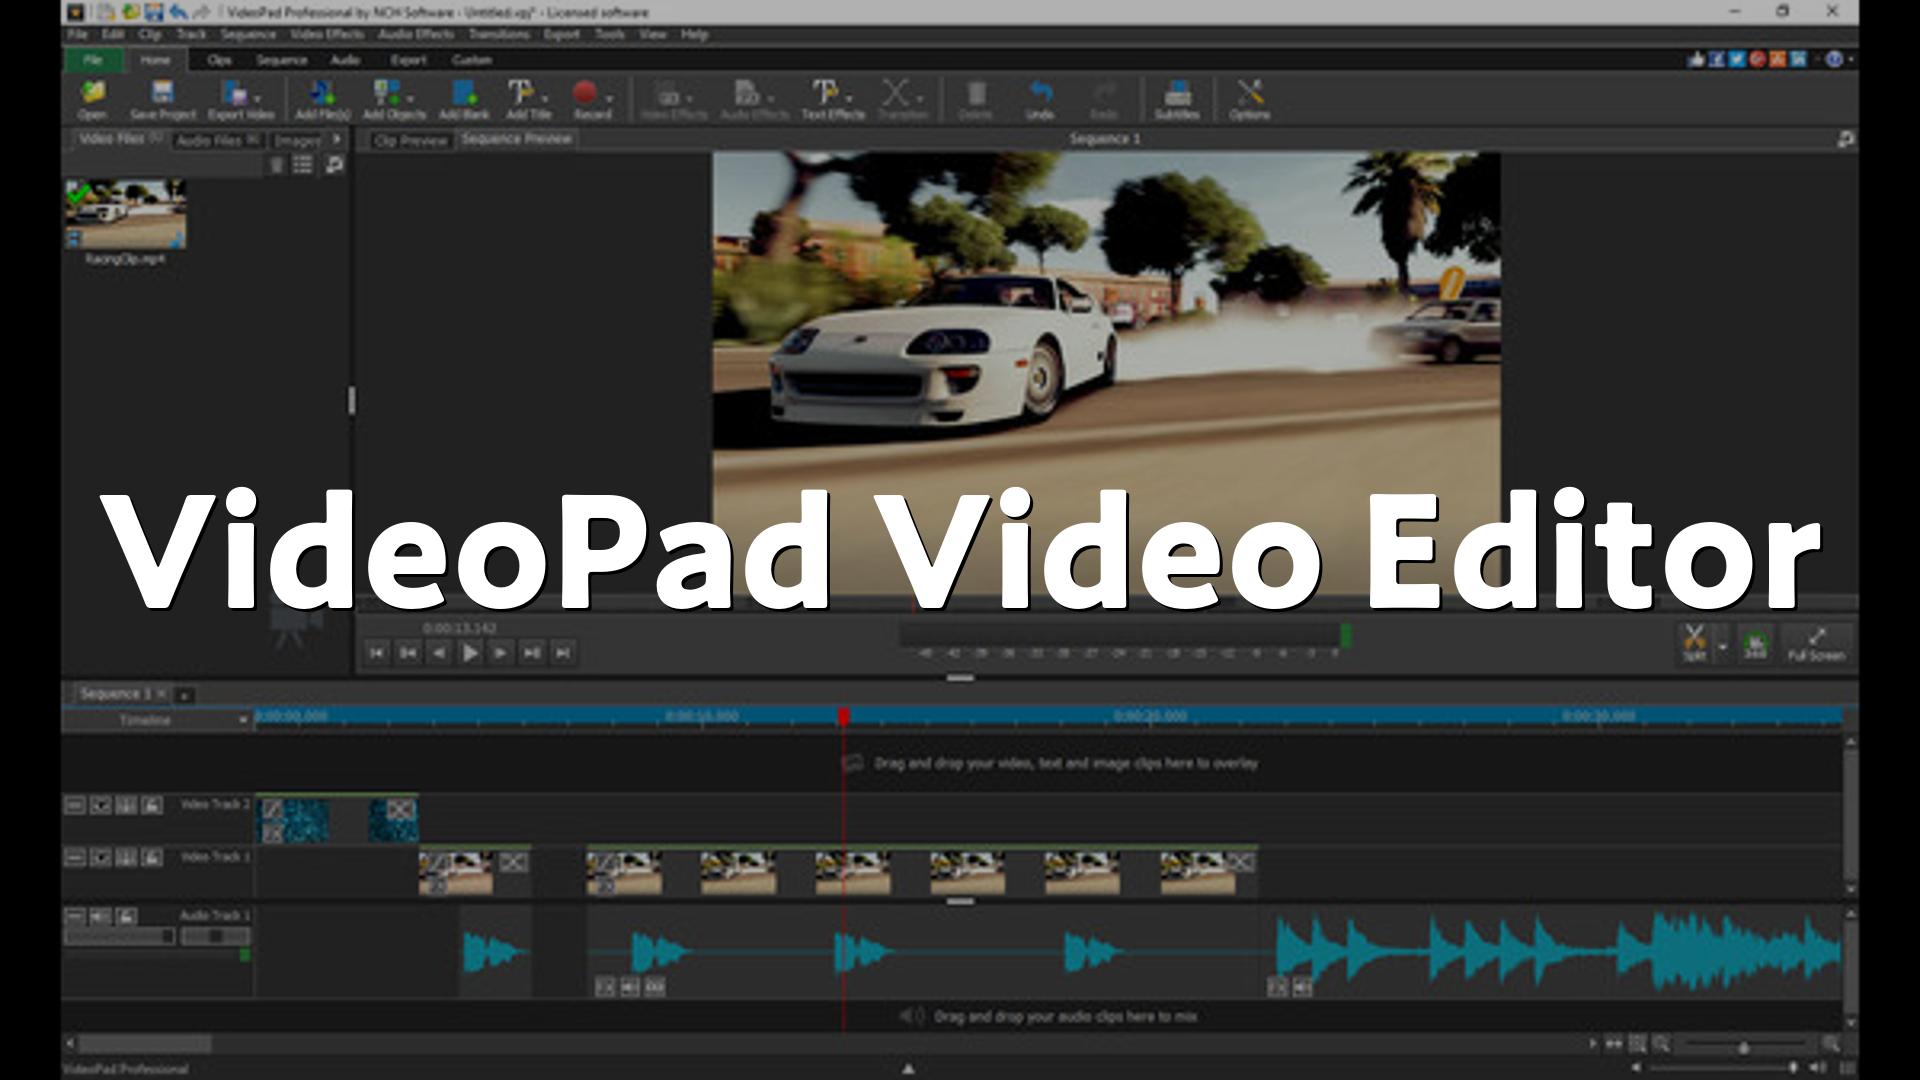The width and height of the screenshot is (1920, 1080).
Task: Add a new sequence tab
Action: [x=184, y=694]
